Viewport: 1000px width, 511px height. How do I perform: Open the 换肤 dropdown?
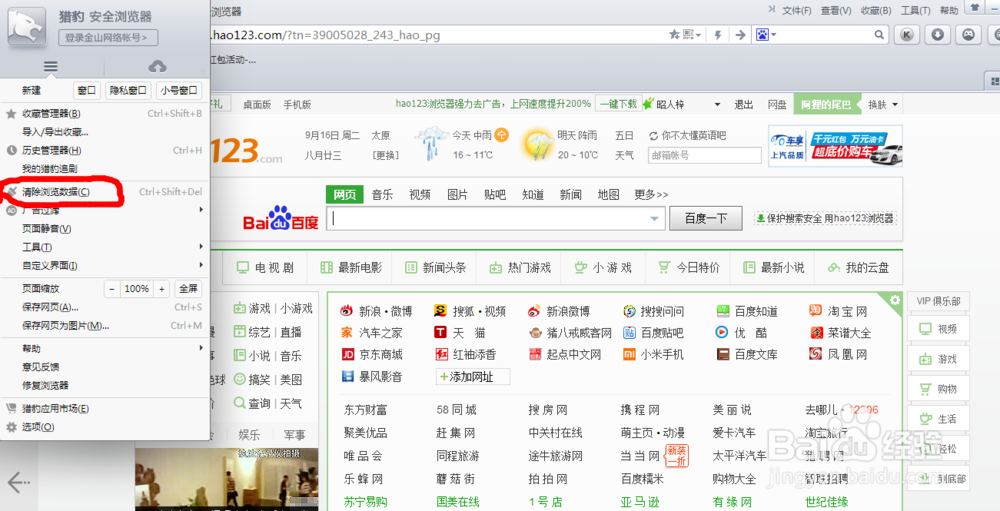point(883,105)
